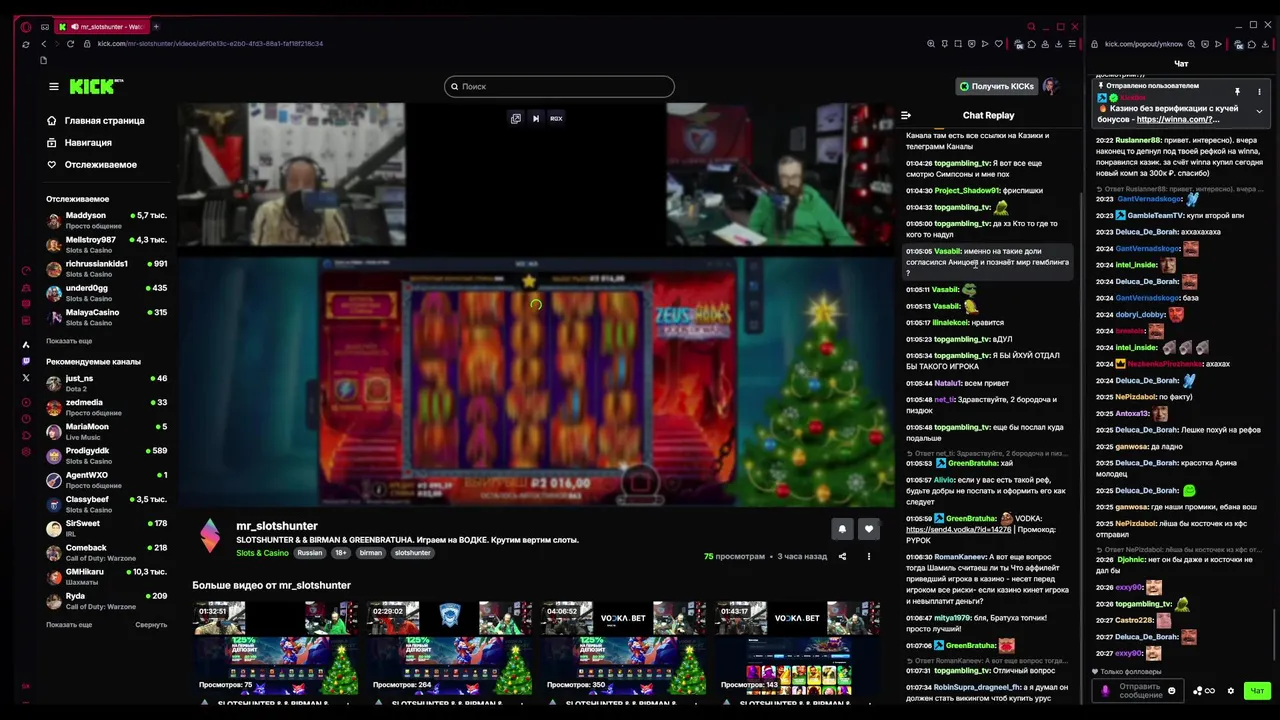Image resolution: width=1280 pixels, height=720 pixels.
Task: Open video thumbnail with duration 02:29:02
Action: tap(449, 648)
